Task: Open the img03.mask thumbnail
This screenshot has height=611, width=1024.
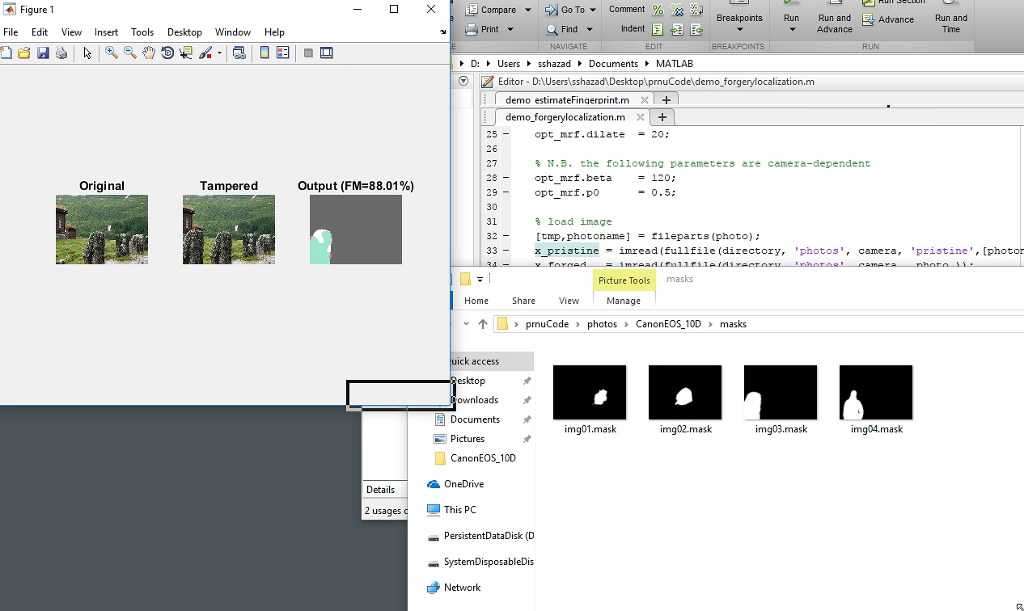Action: pyautogui.click(x=780, y=392)
